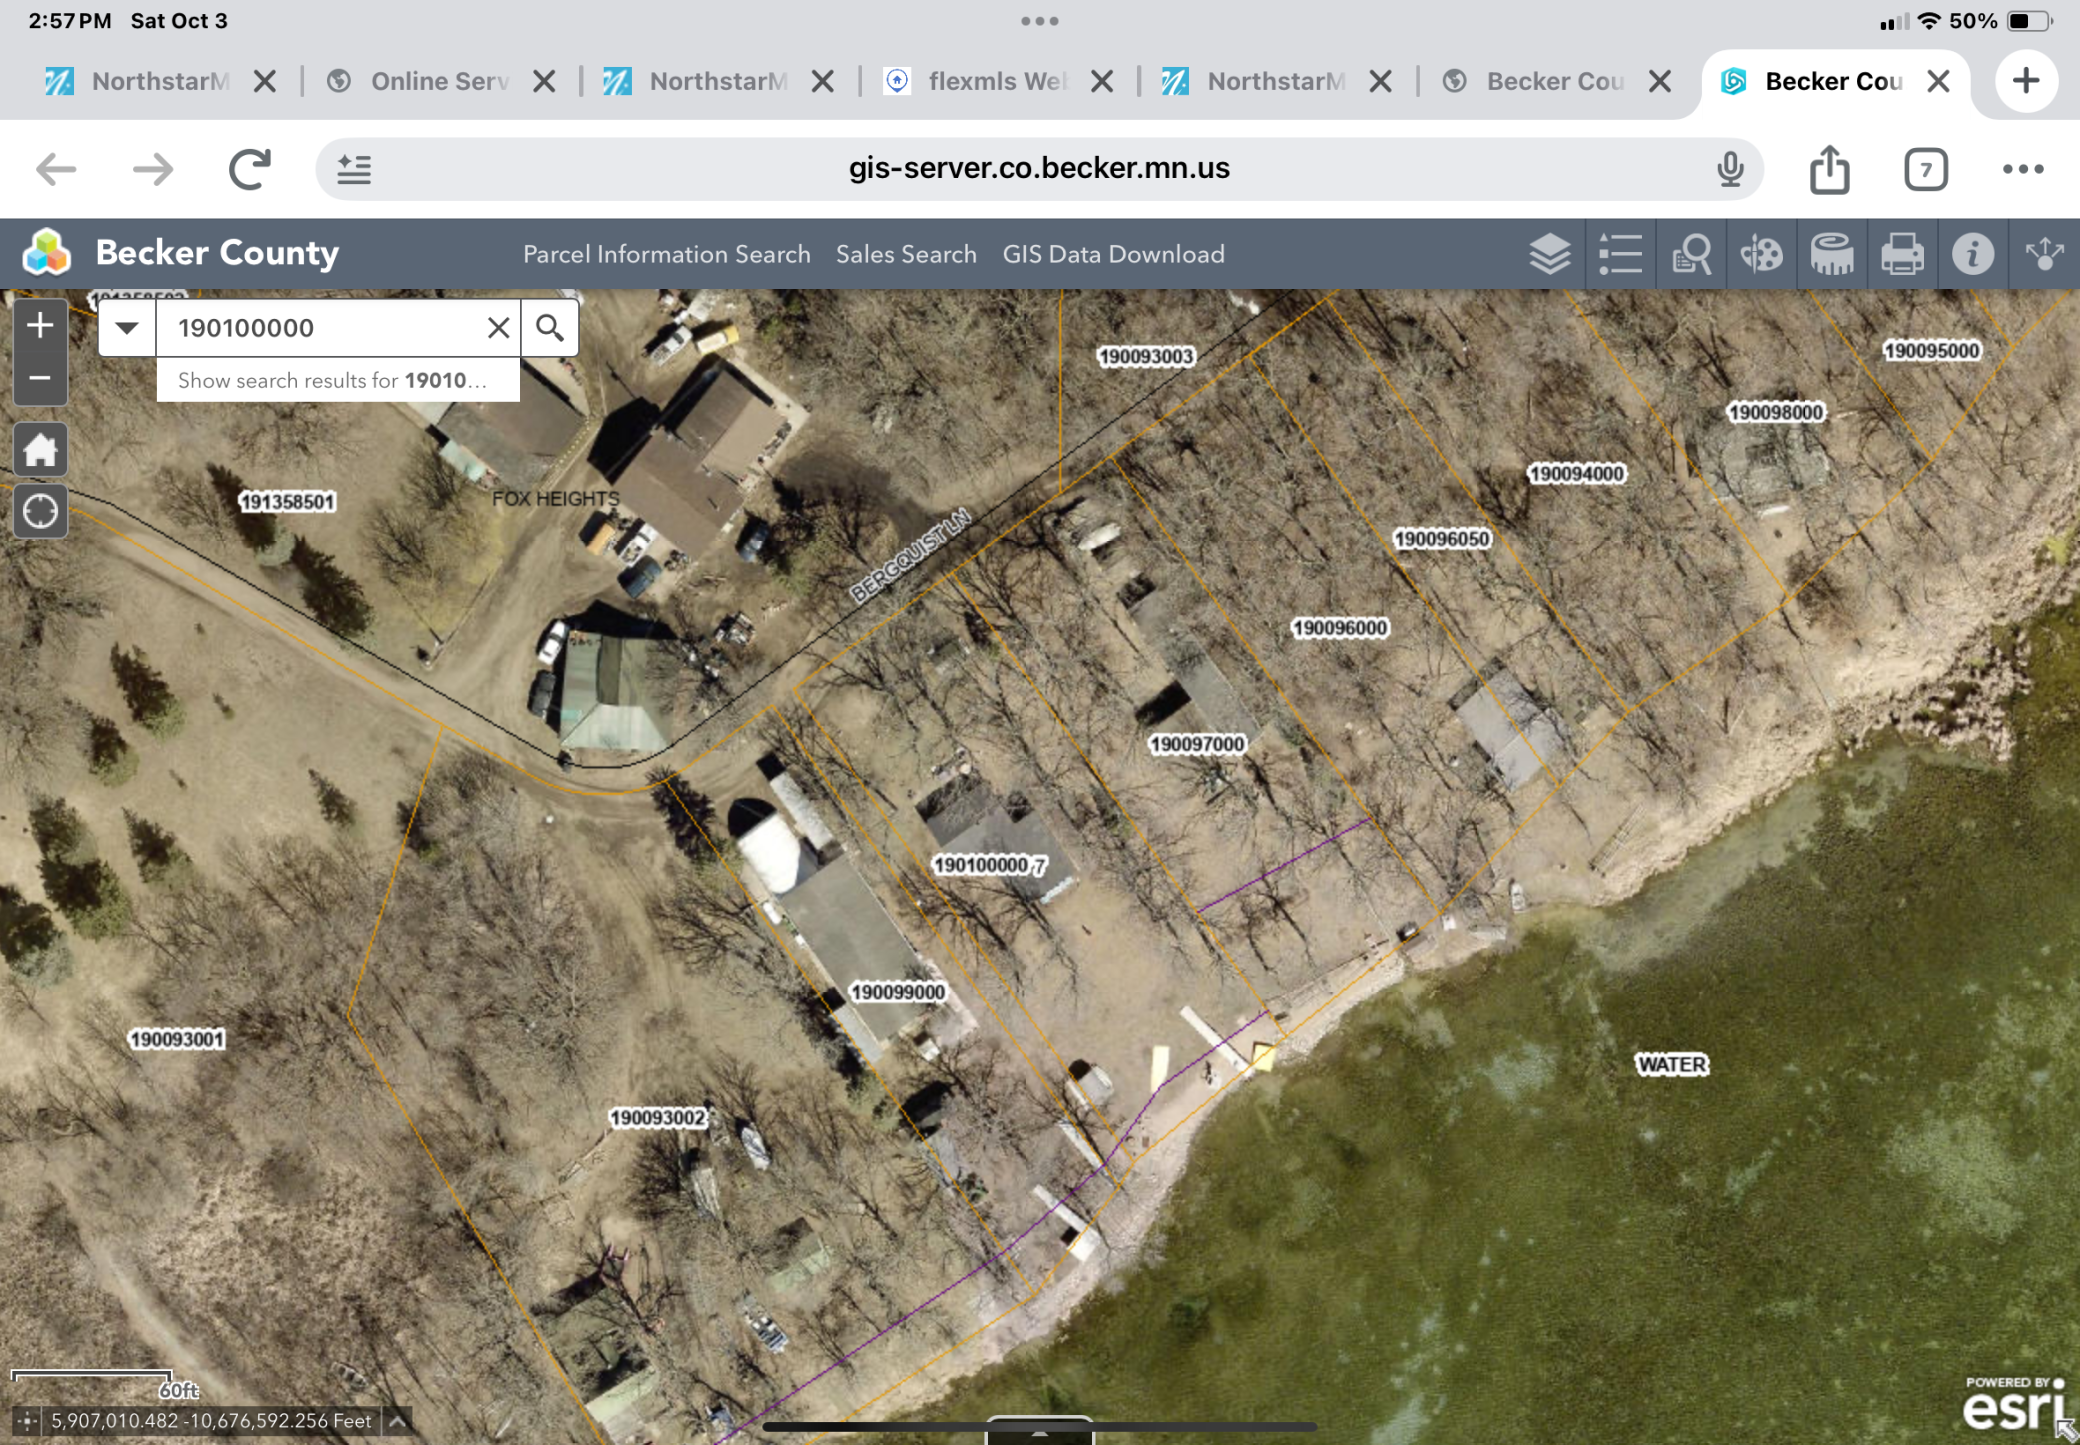This screenshot has height=1445, width=2080.
Task: Open the Legend list widget
Action: click(1620, 254)
